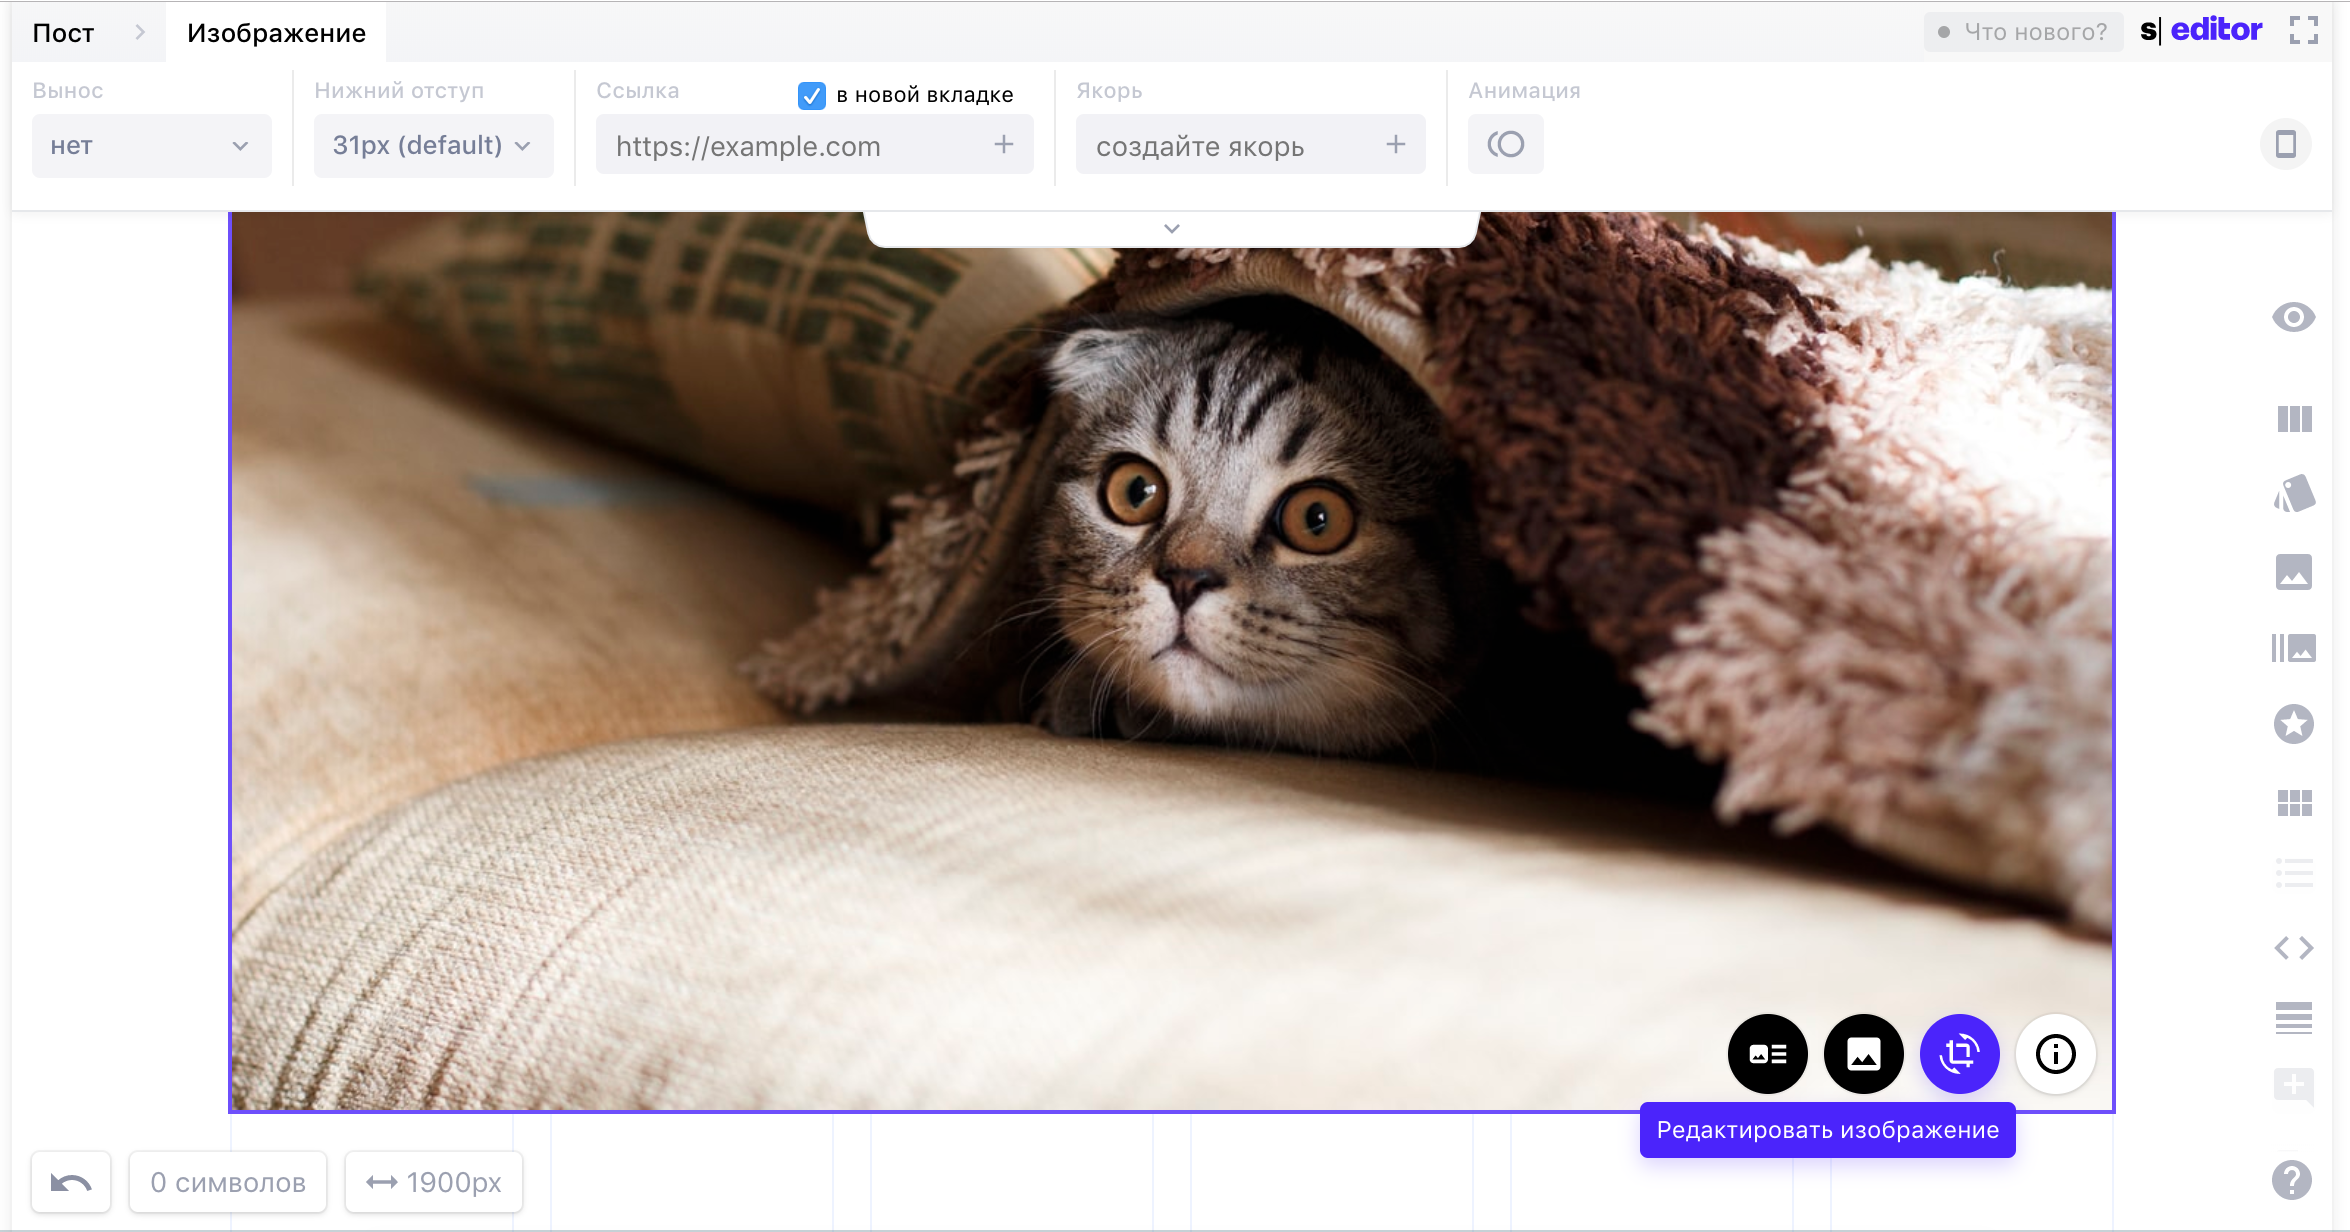2350x1232 pixels.
Task: Open the crop/edit image tool
Action: click(1959, 1054)
